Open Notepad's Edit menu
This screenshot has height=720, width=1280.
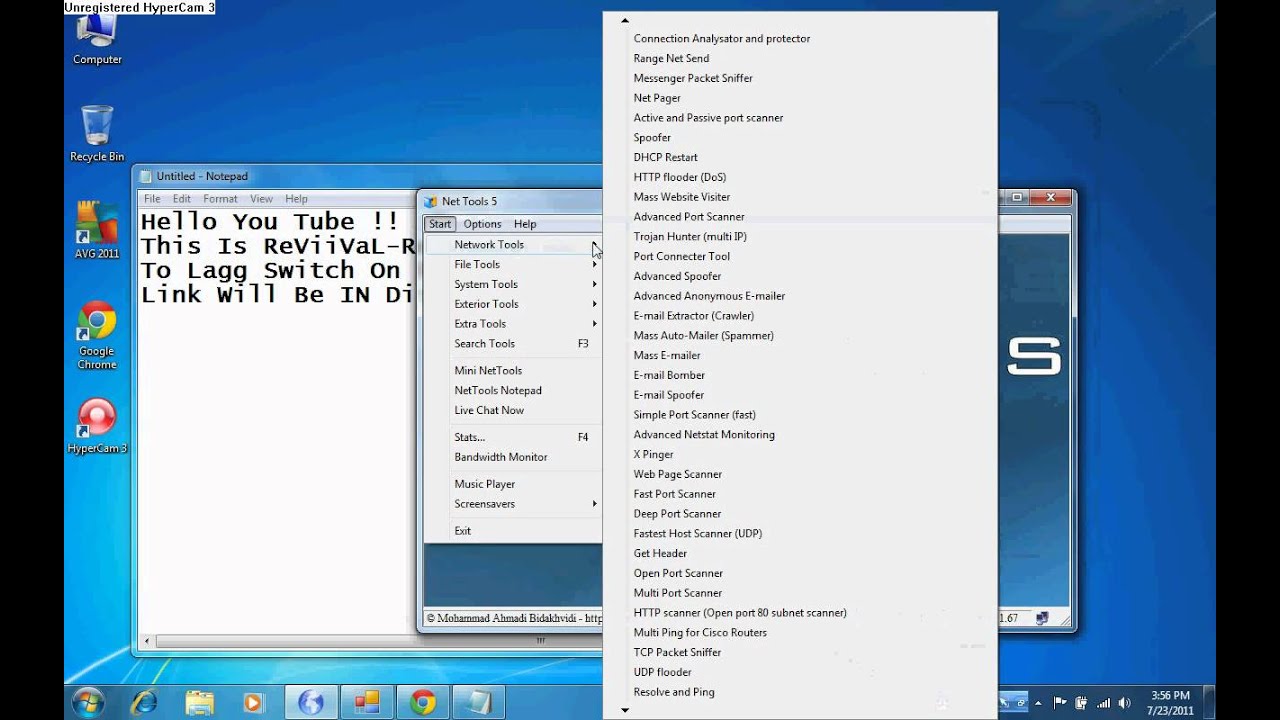point(181,199)
